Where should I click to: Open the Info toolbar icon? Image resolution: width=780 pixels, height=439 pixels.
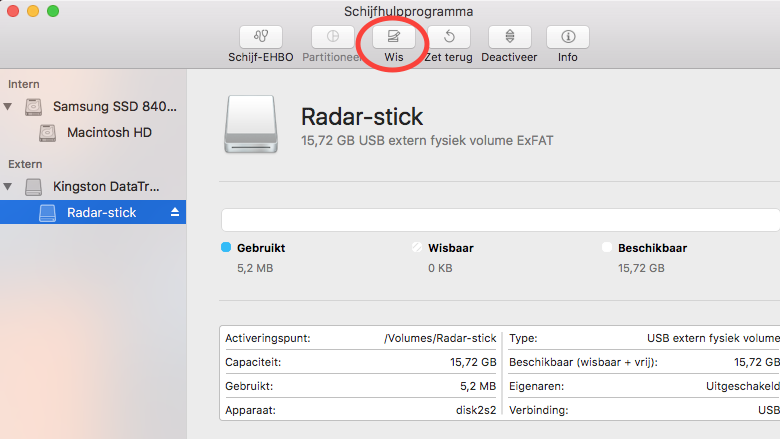tap(568, 37)
